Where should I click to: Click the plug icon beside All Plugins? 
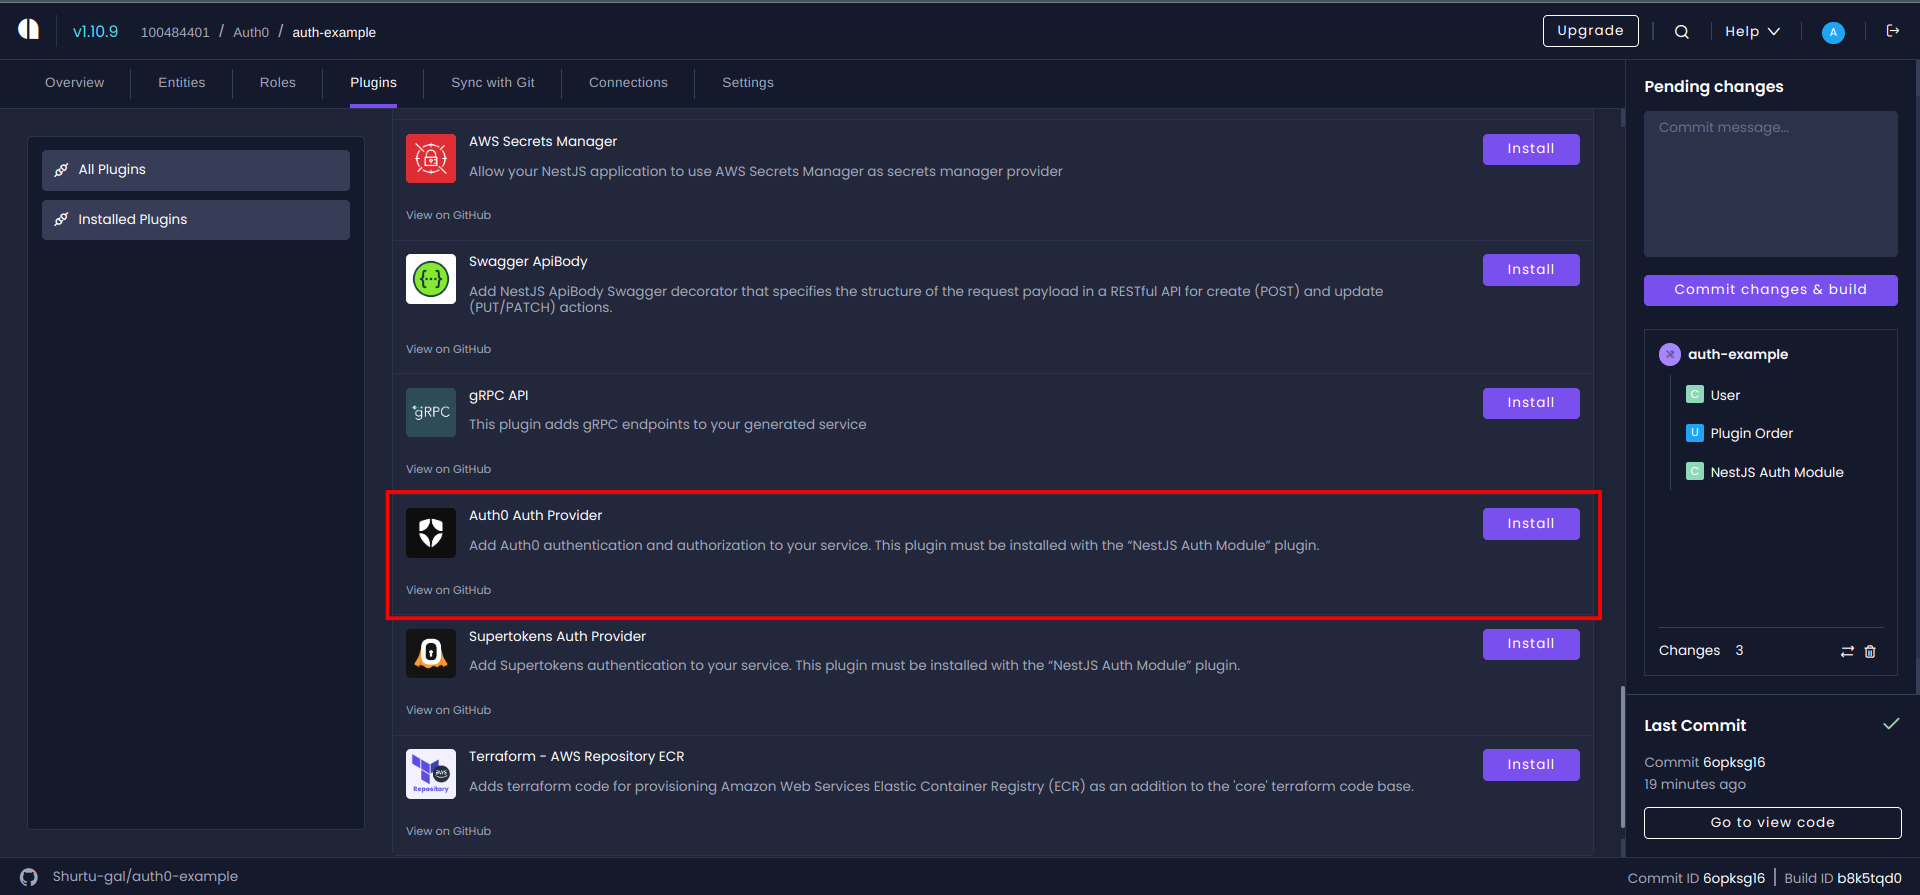point(61,170)
